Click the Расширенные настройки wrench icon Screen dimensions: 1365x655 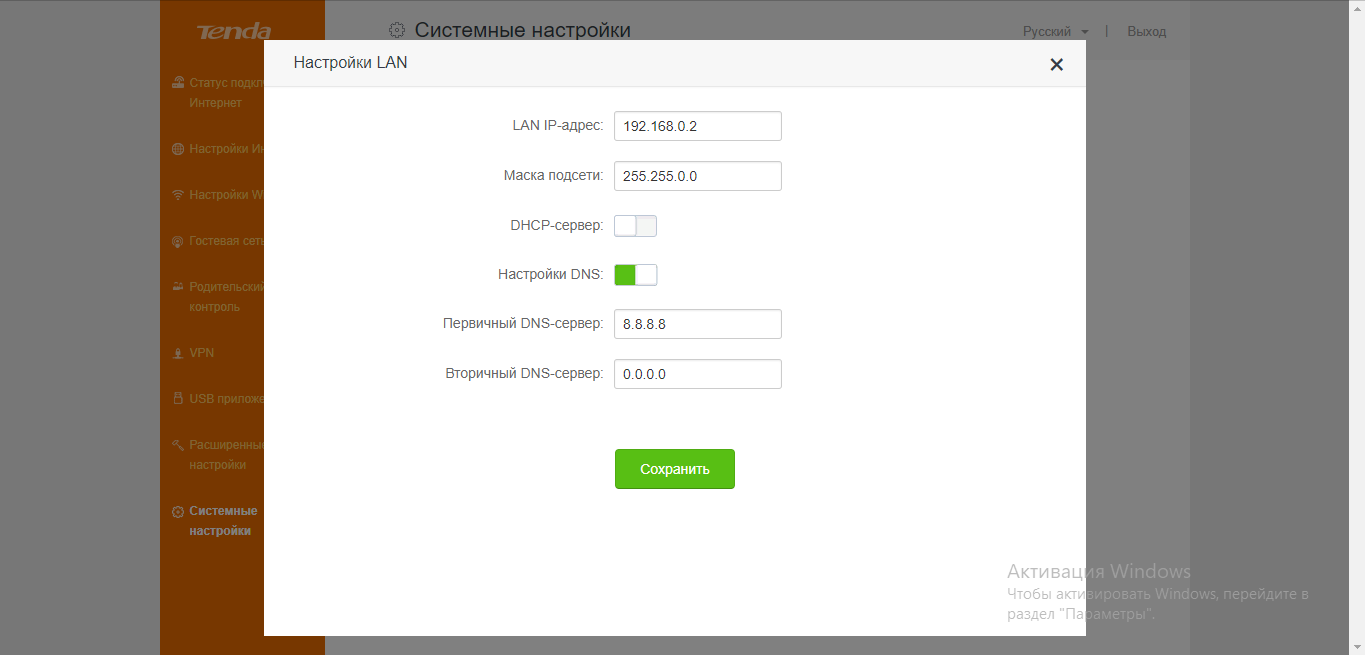(178, 445)
